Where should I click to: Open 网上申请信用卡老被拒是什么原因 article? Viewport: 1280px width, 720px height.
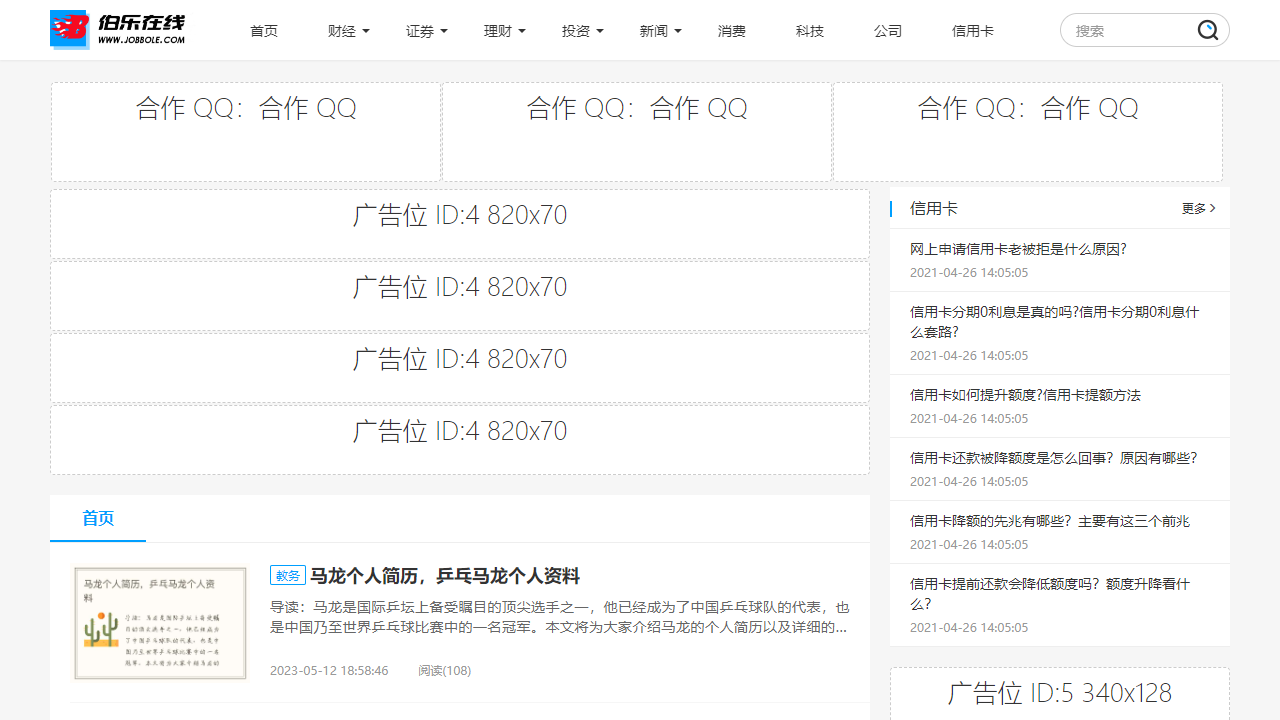[1018, 249]
